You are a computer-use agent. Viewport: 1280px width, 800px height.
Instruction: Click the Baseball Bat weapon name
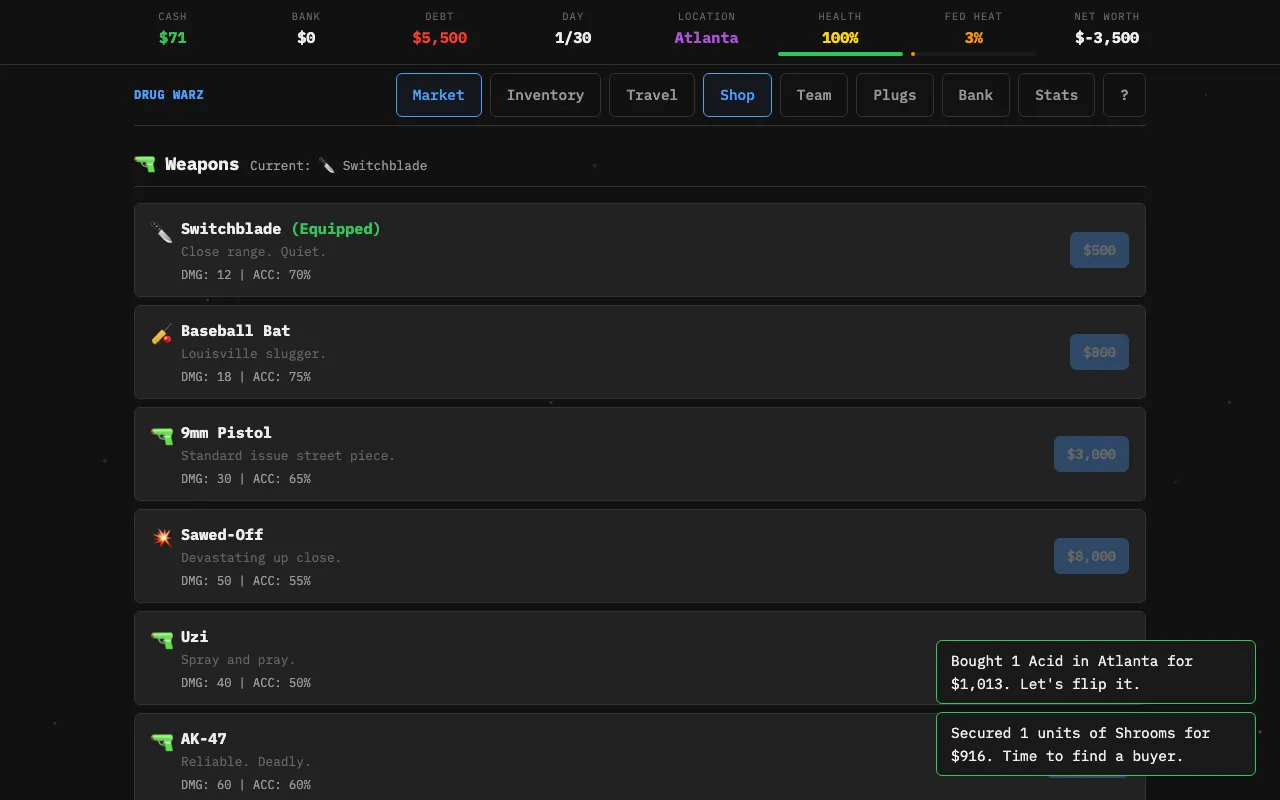click(236, 331)
